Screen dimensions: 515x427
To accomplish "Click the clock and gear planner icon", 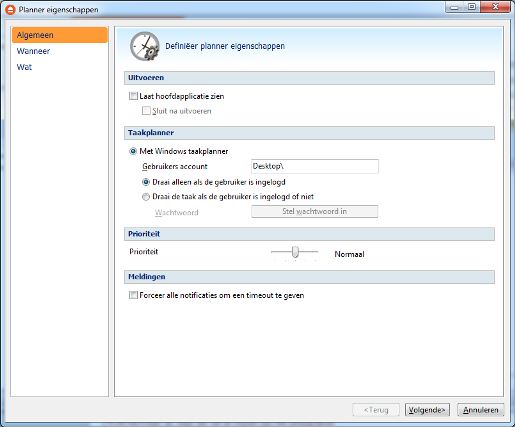I will pos(145,46).
